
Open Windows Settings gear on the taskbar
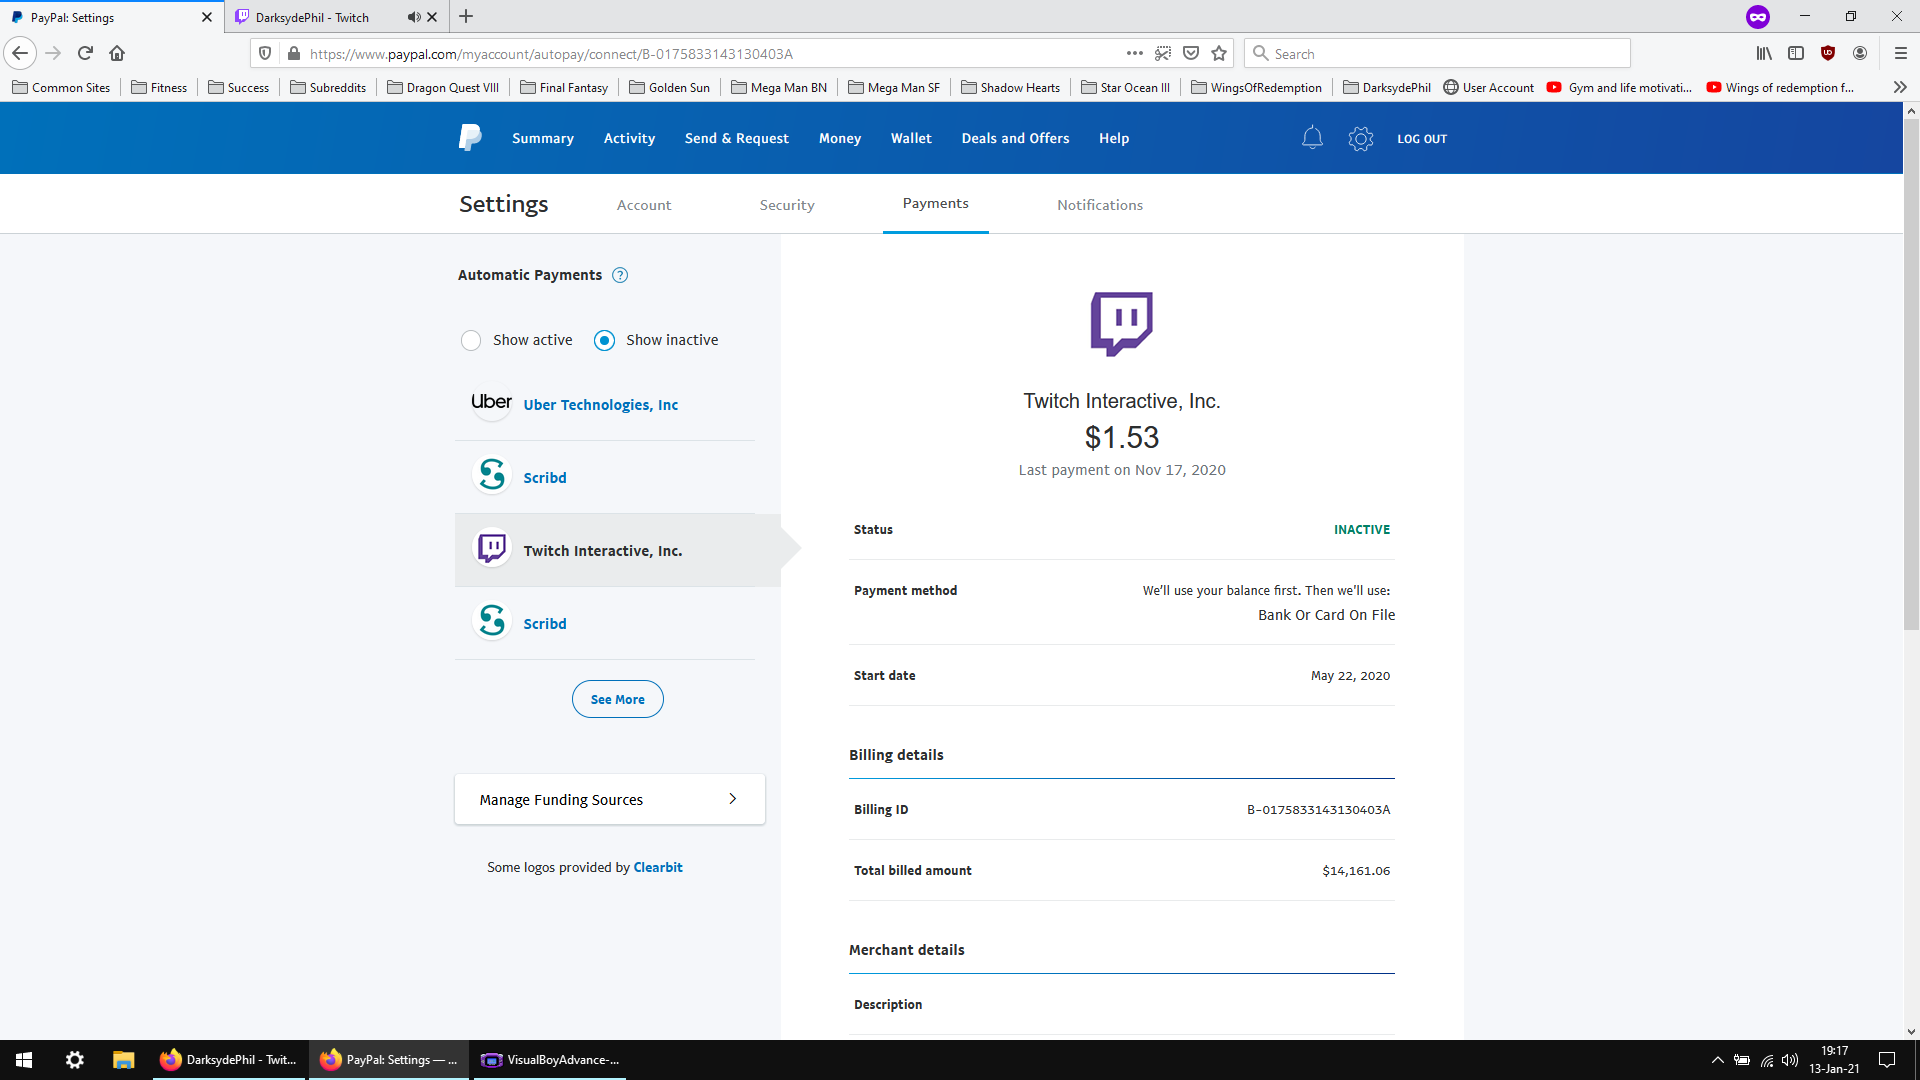pos(75,1060)
